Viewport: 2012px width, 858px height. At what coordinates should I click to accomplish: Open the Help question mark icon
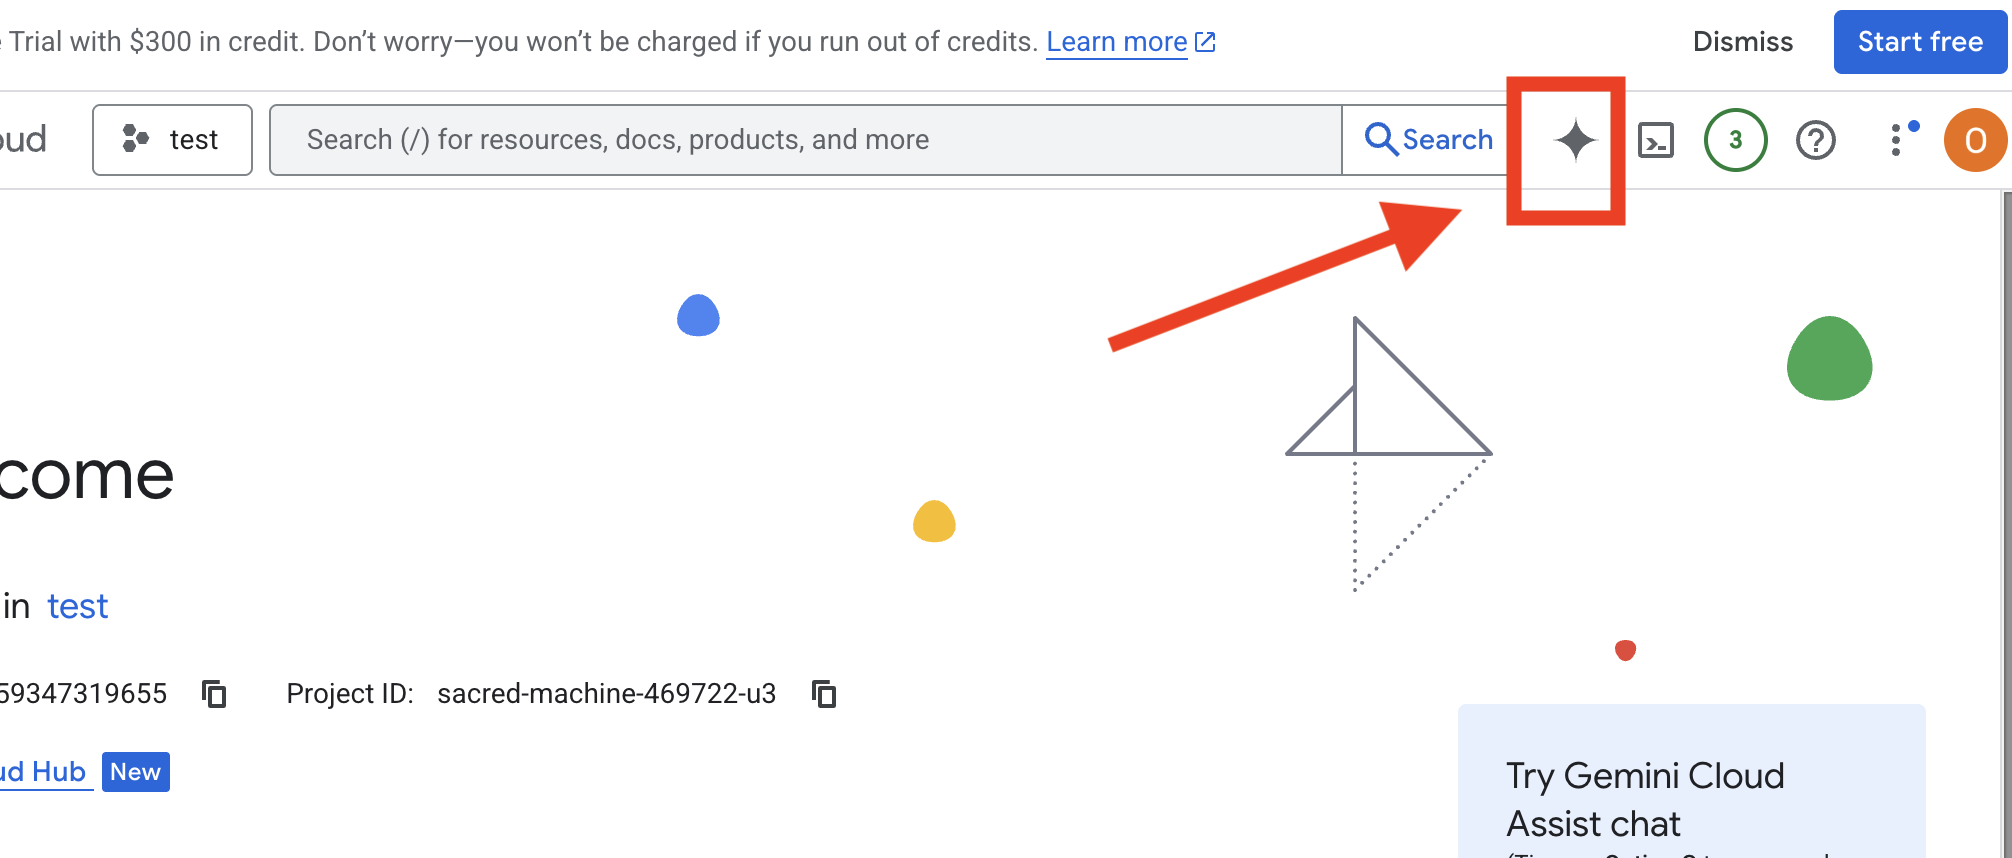point(1815,140)
